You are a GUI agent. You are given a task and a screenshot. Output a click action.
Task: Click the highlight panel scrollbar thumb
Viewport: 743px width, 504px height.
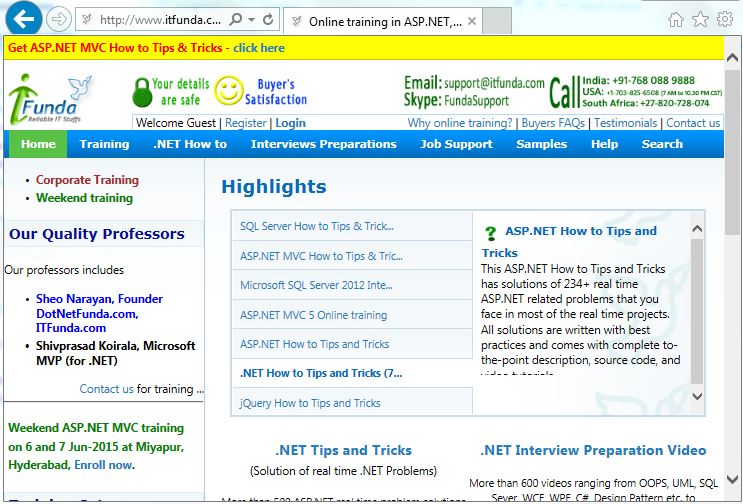click(x=697, y=311)
